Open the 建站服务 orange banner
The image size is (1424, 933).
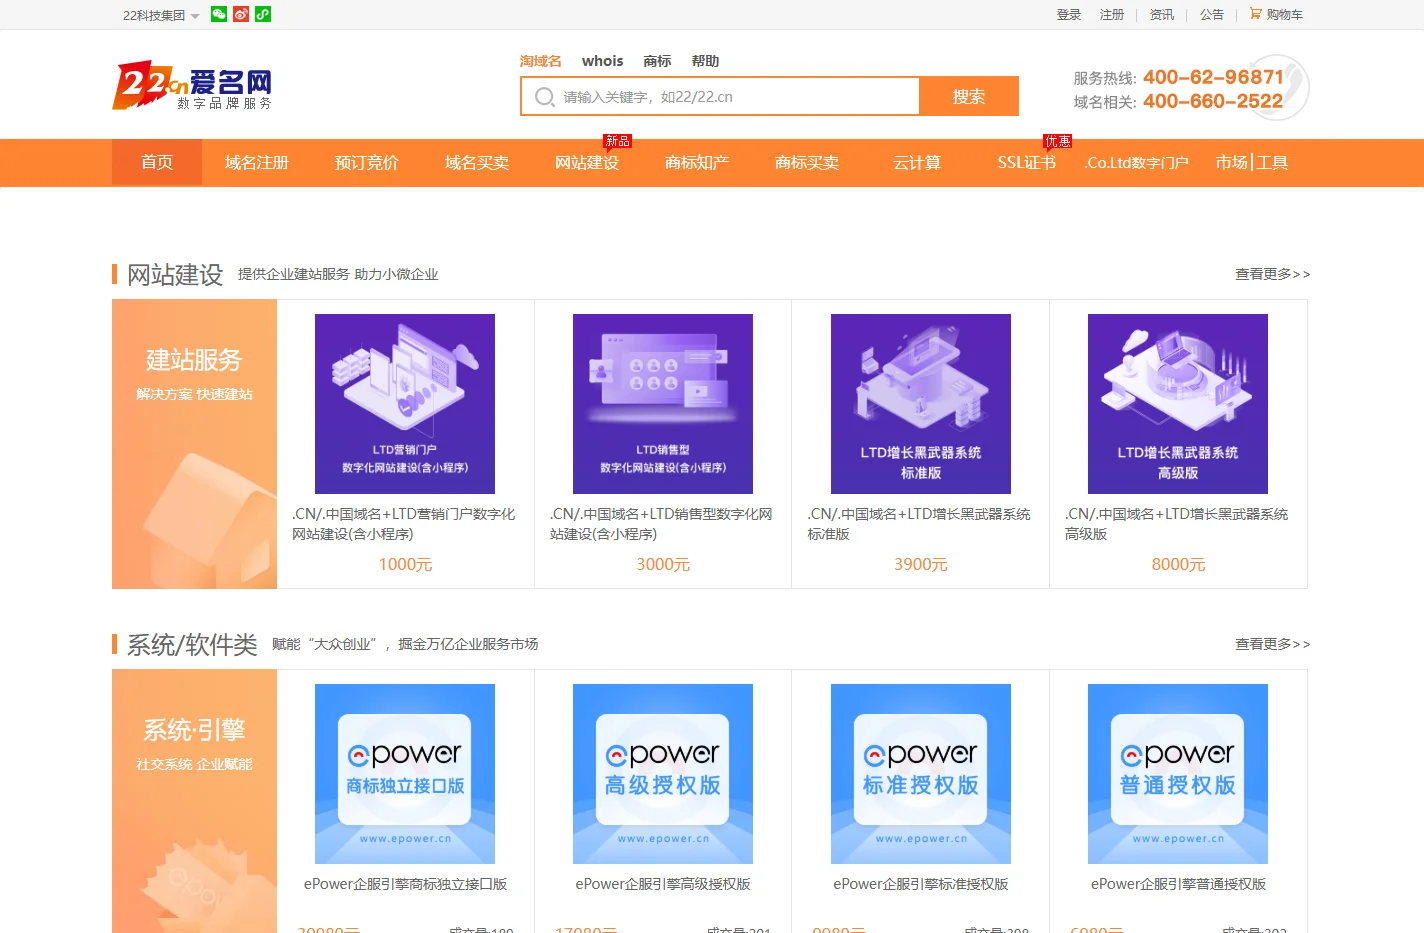pyautogui.click(x=194, y=444)
